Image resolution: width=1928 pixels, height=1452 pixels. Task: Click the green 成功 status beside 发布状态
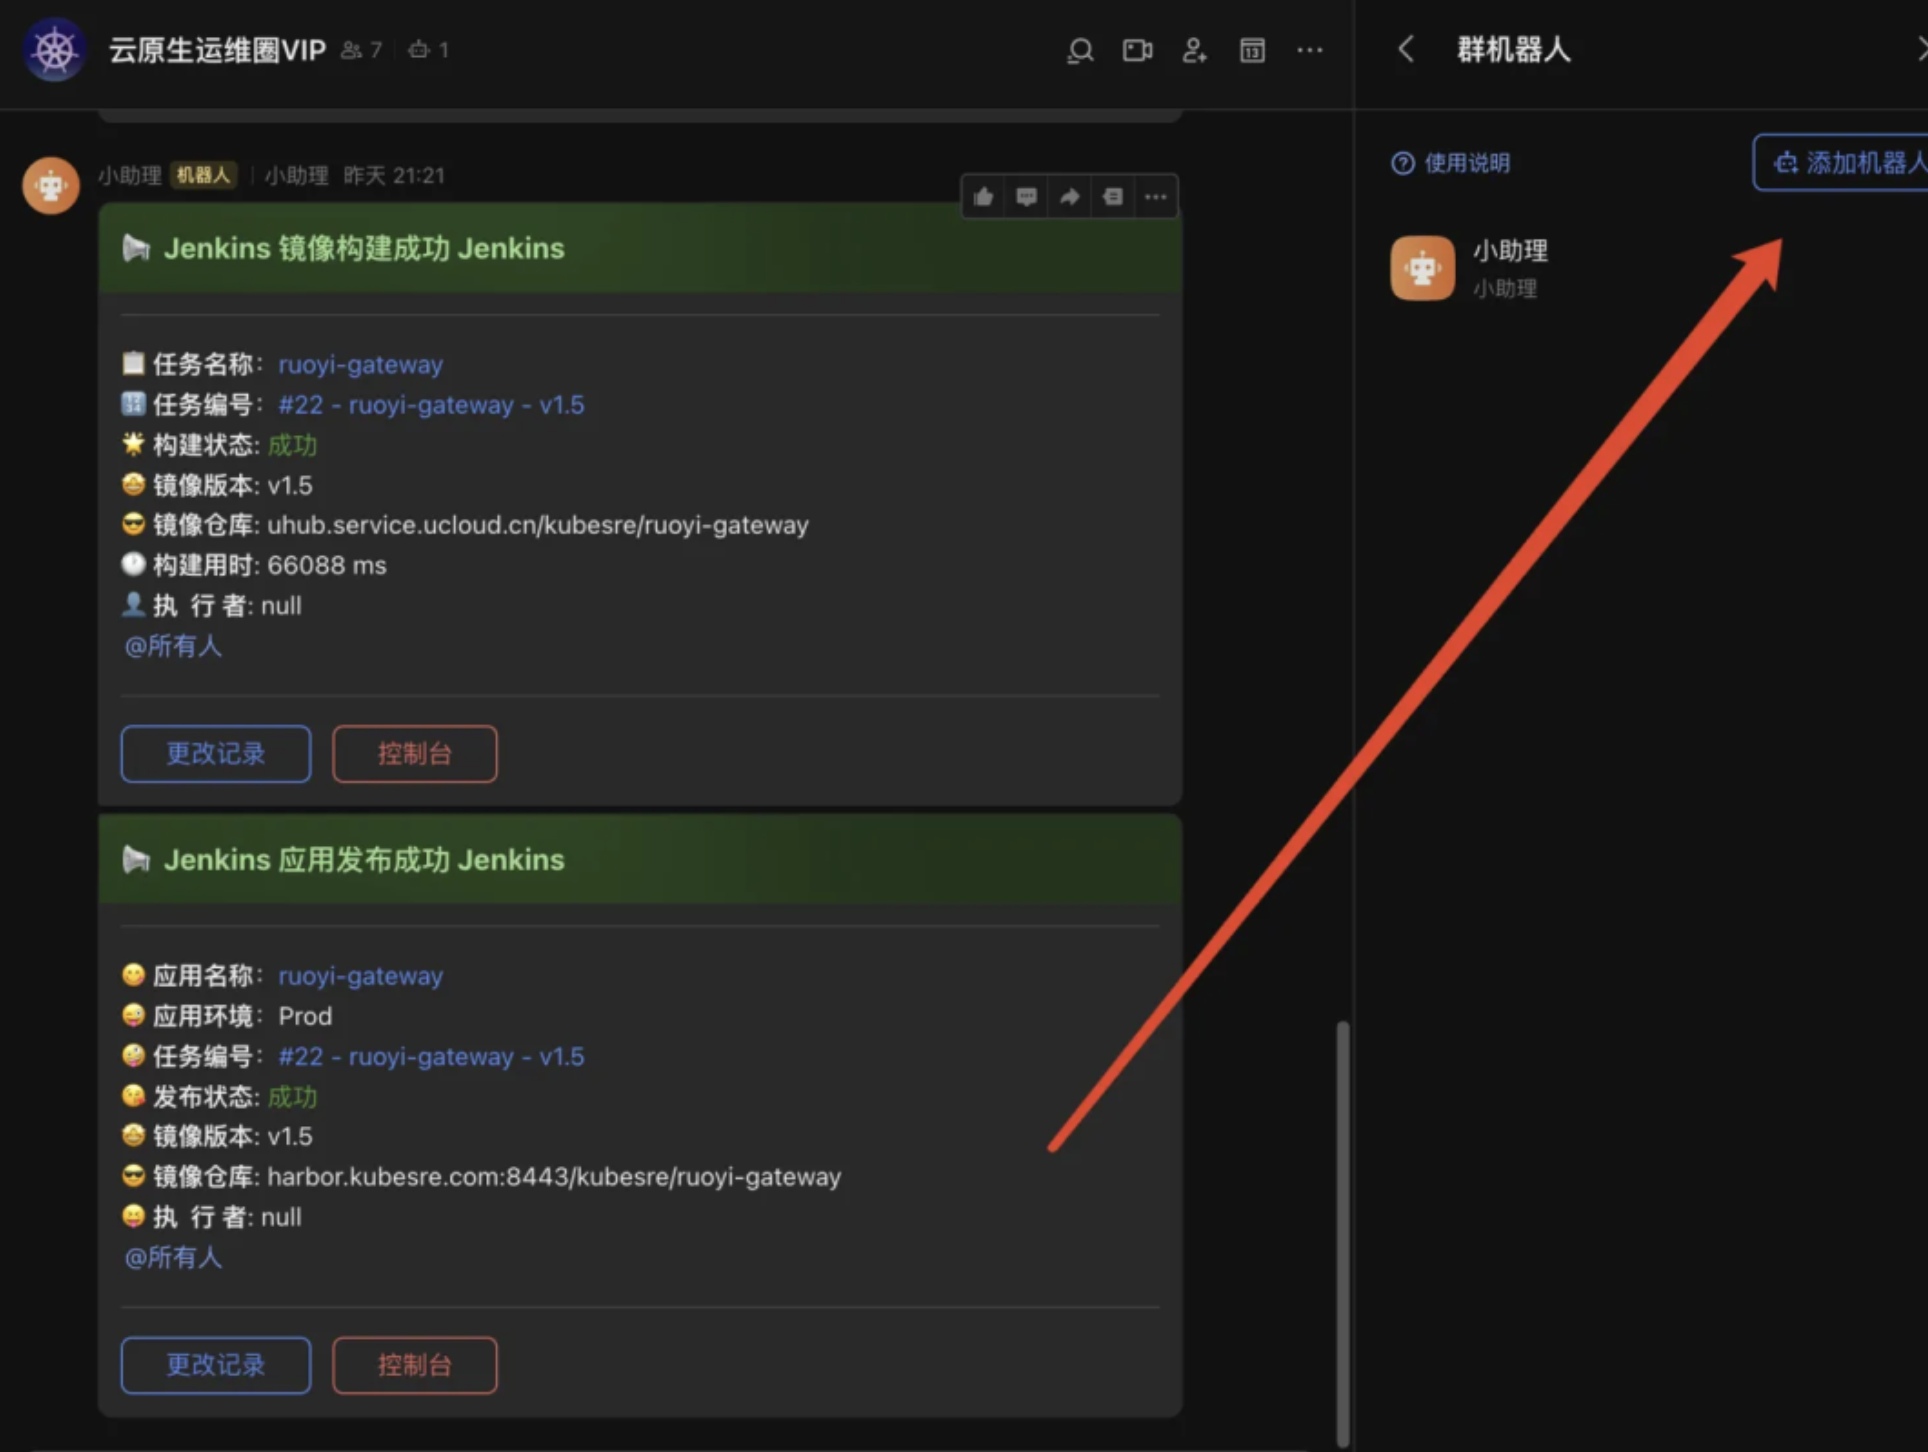(x=292, y=1097)
